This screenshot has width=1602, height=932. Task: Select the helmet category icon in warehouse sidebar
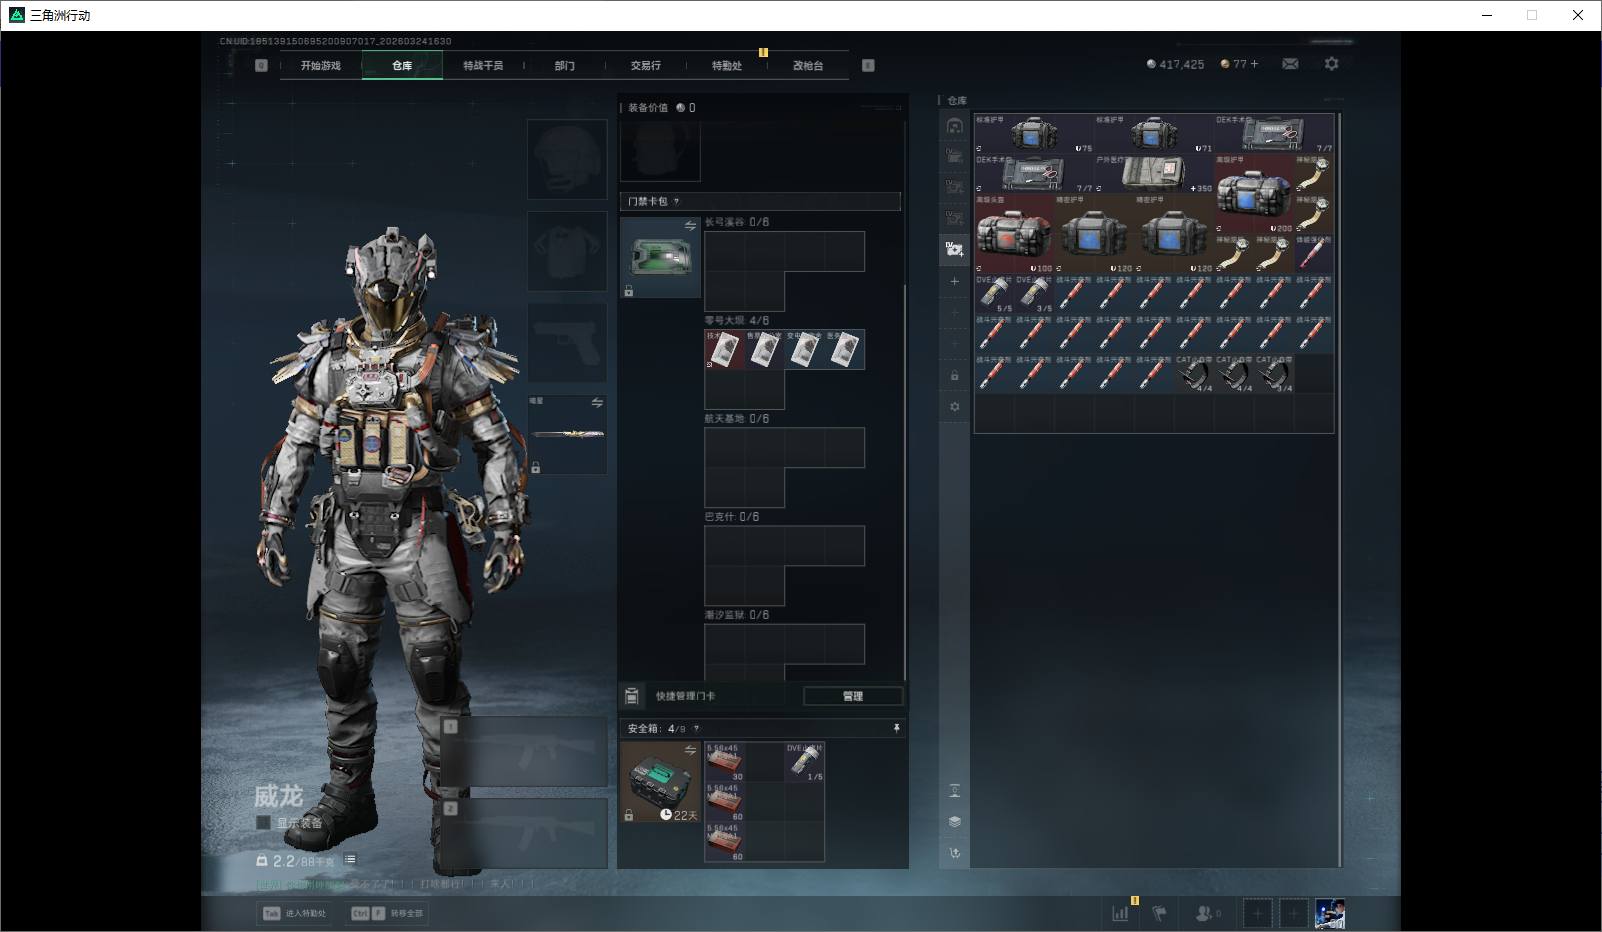point(954,126)
